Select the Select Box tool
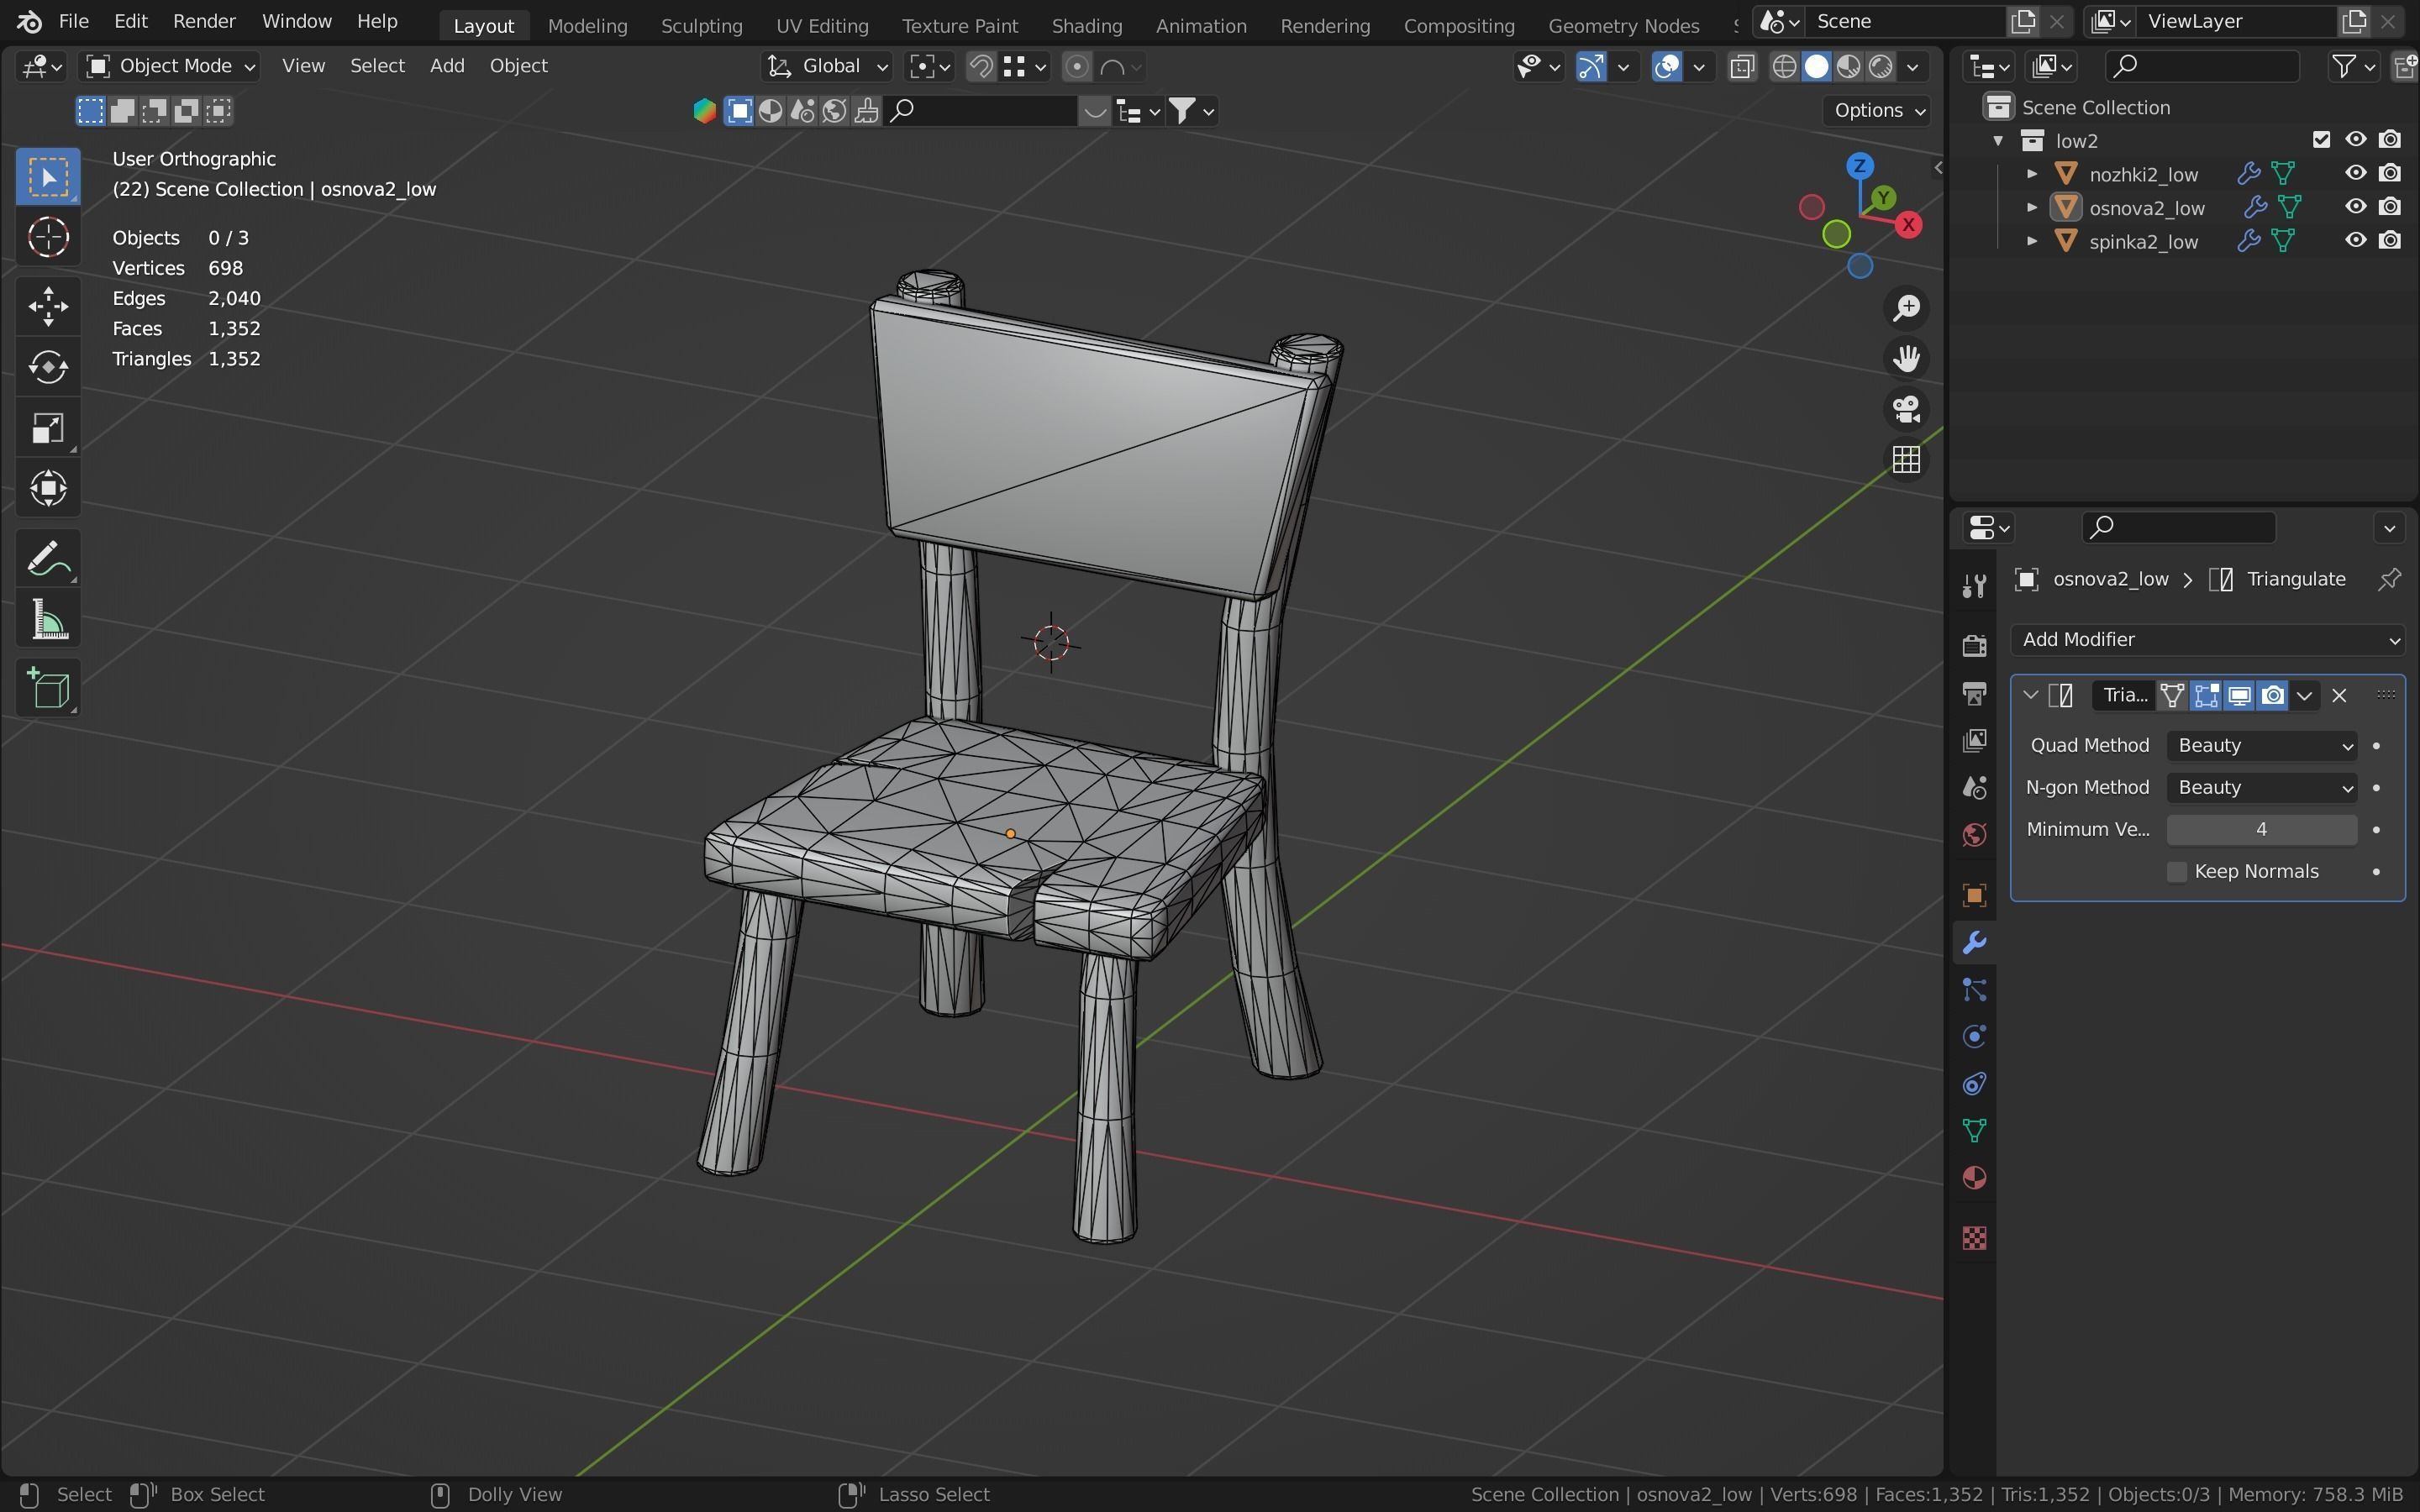The image size is (2420, 1512). point(48,177)
